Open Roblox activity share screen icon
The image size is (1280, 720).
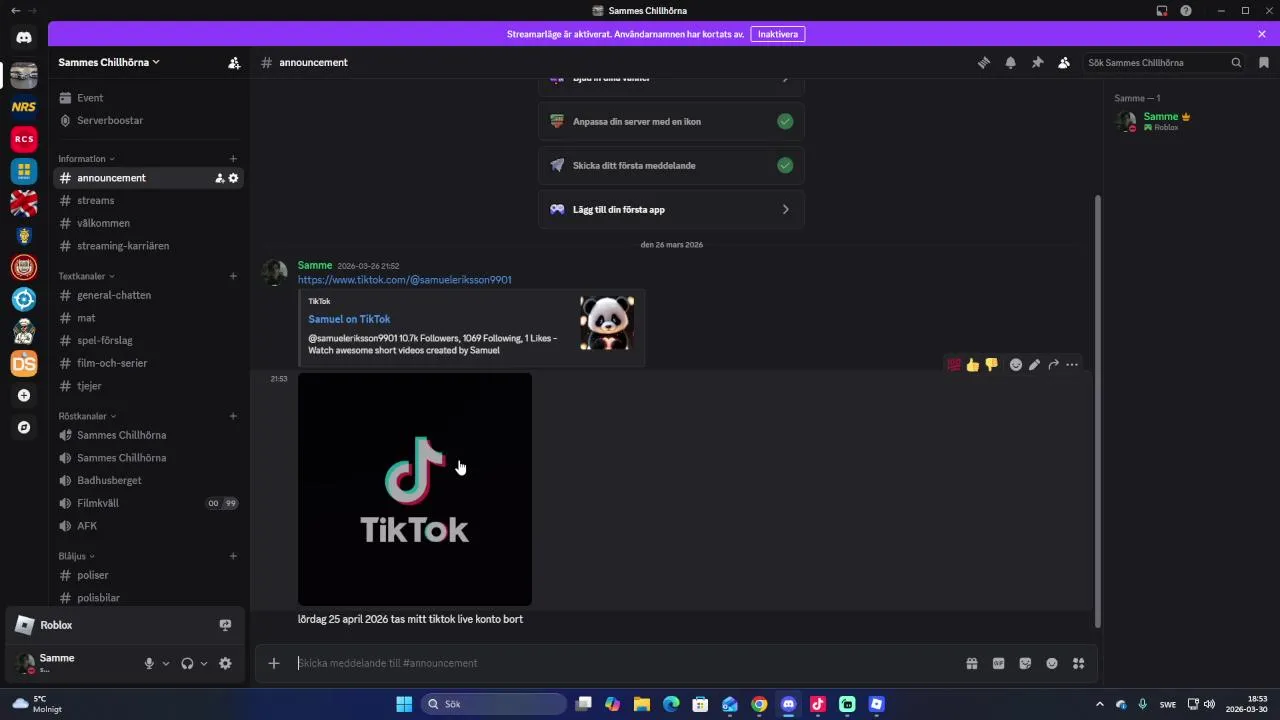pyautogui.click(x=225, y=625)
